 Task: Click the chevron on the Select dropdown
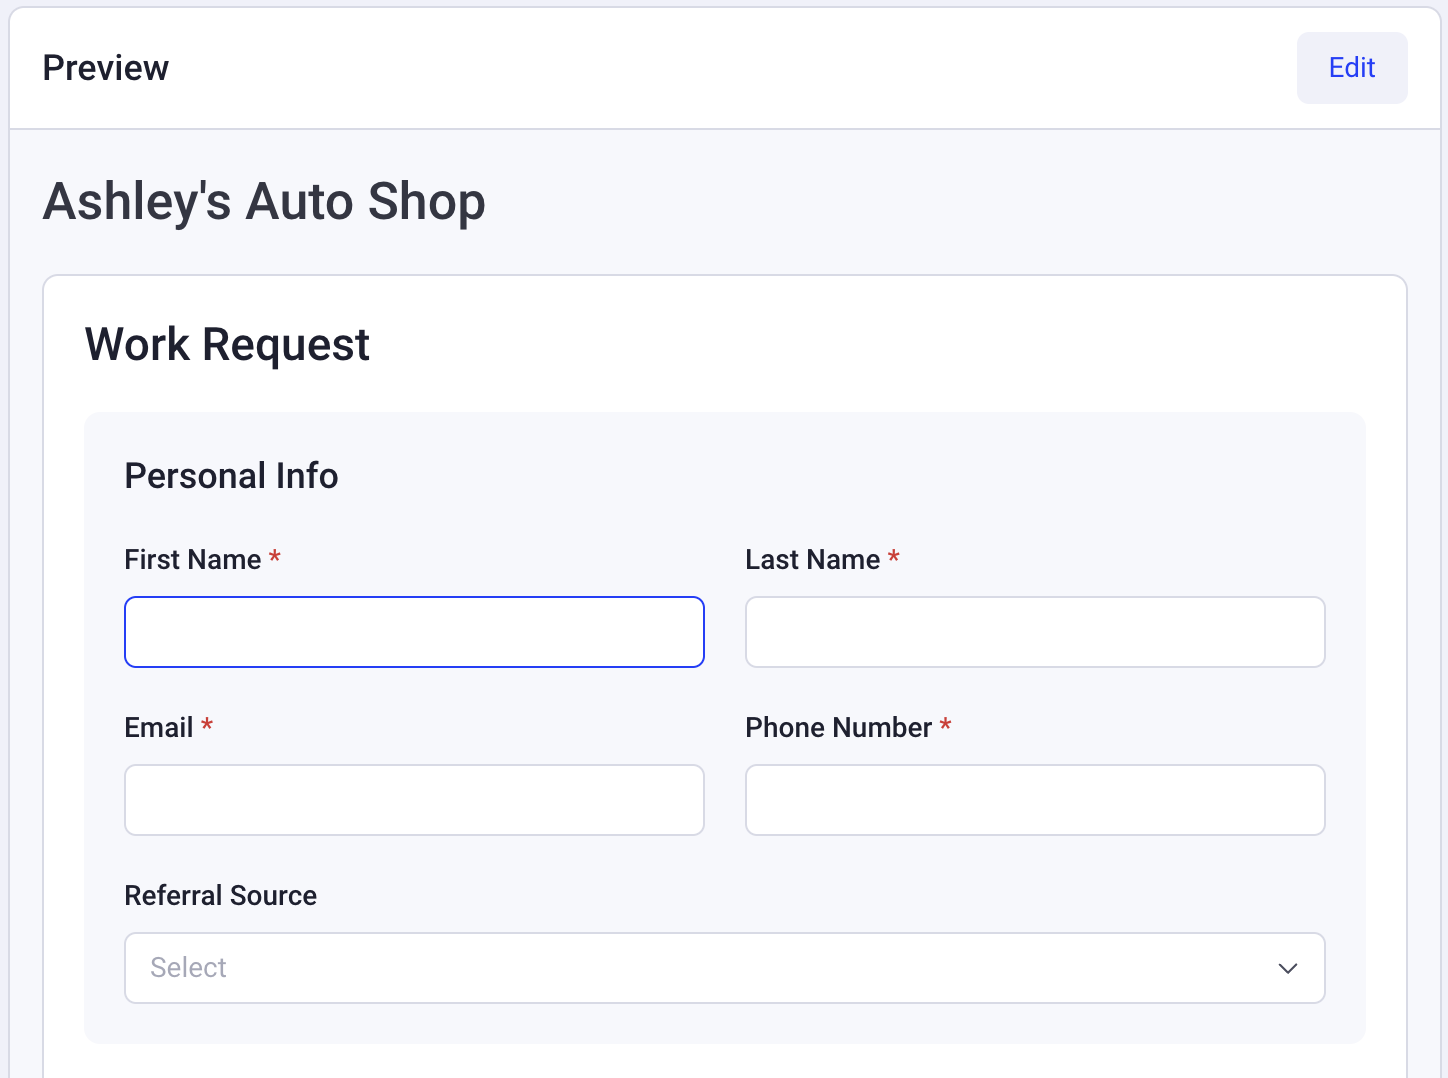[x=1287, y=968]
